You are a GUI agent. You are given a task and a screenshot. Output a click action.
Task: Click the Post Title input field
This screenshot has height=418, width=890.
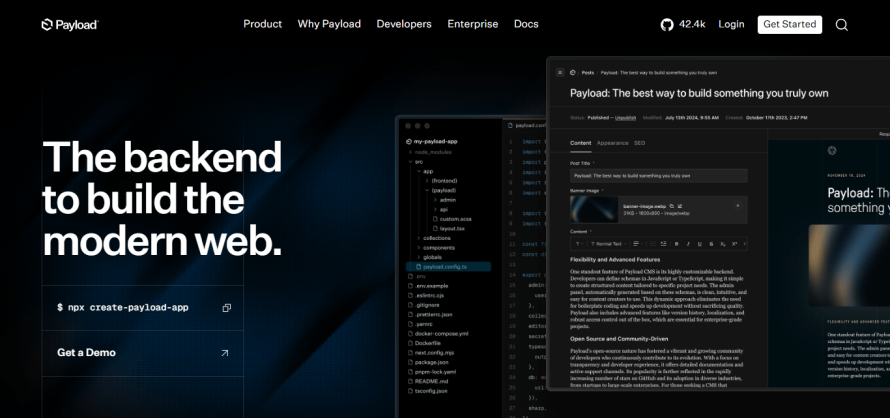click(658, 175)
